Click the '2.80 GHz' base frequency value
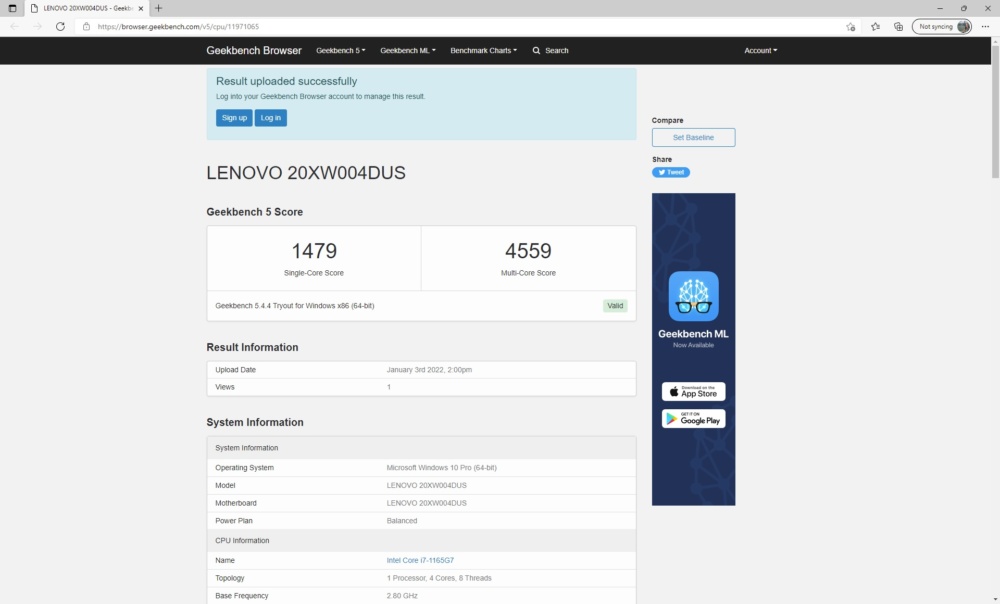 pos(402,596)
